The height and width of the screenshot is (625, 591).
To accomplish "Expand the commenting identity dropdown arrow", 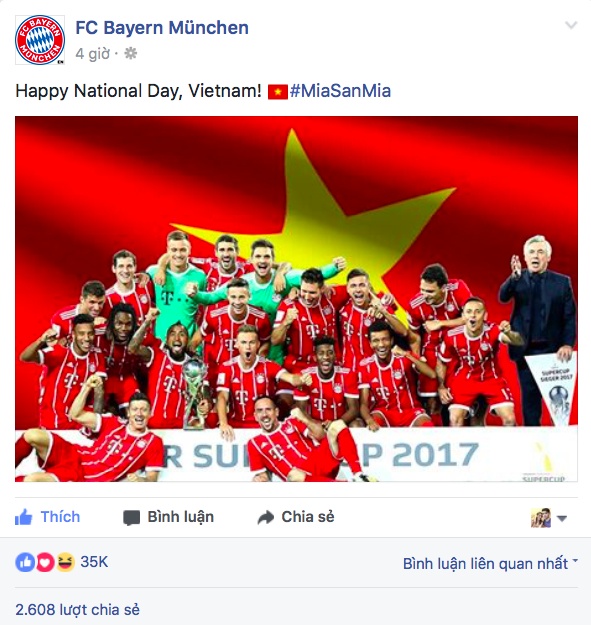I will (x=562, y=519).
